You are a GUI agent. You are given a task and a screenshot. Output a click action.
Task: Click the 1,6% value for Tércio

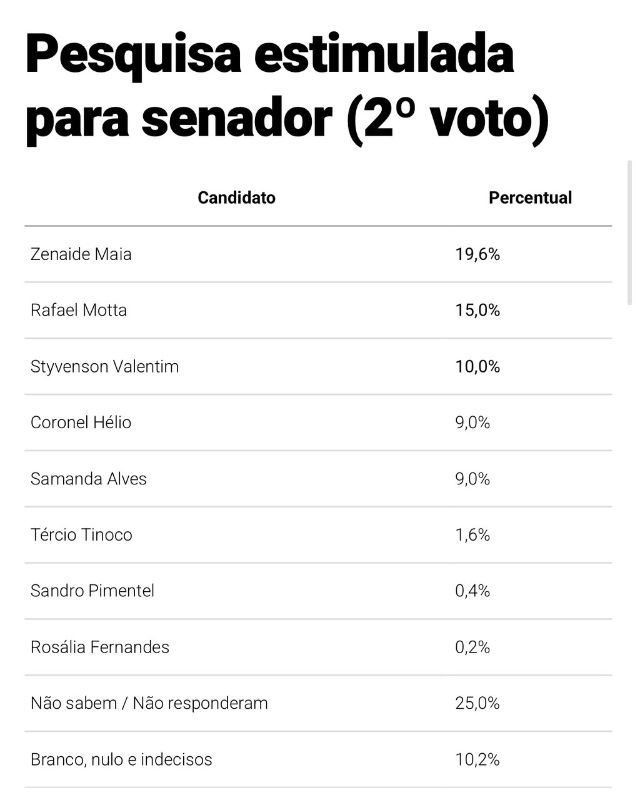(472, 535)
